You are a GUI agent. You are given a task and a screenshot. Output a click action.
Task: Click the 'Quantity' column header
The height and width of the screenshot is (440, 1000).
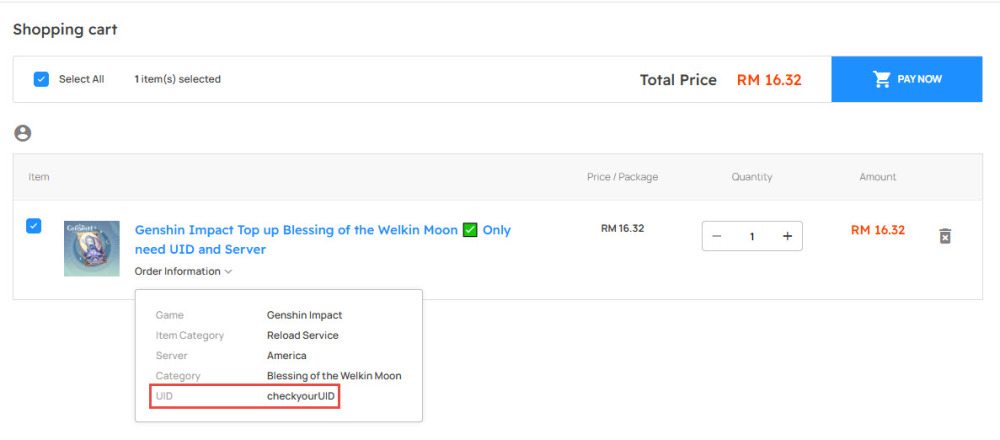[x=752, y=177]
